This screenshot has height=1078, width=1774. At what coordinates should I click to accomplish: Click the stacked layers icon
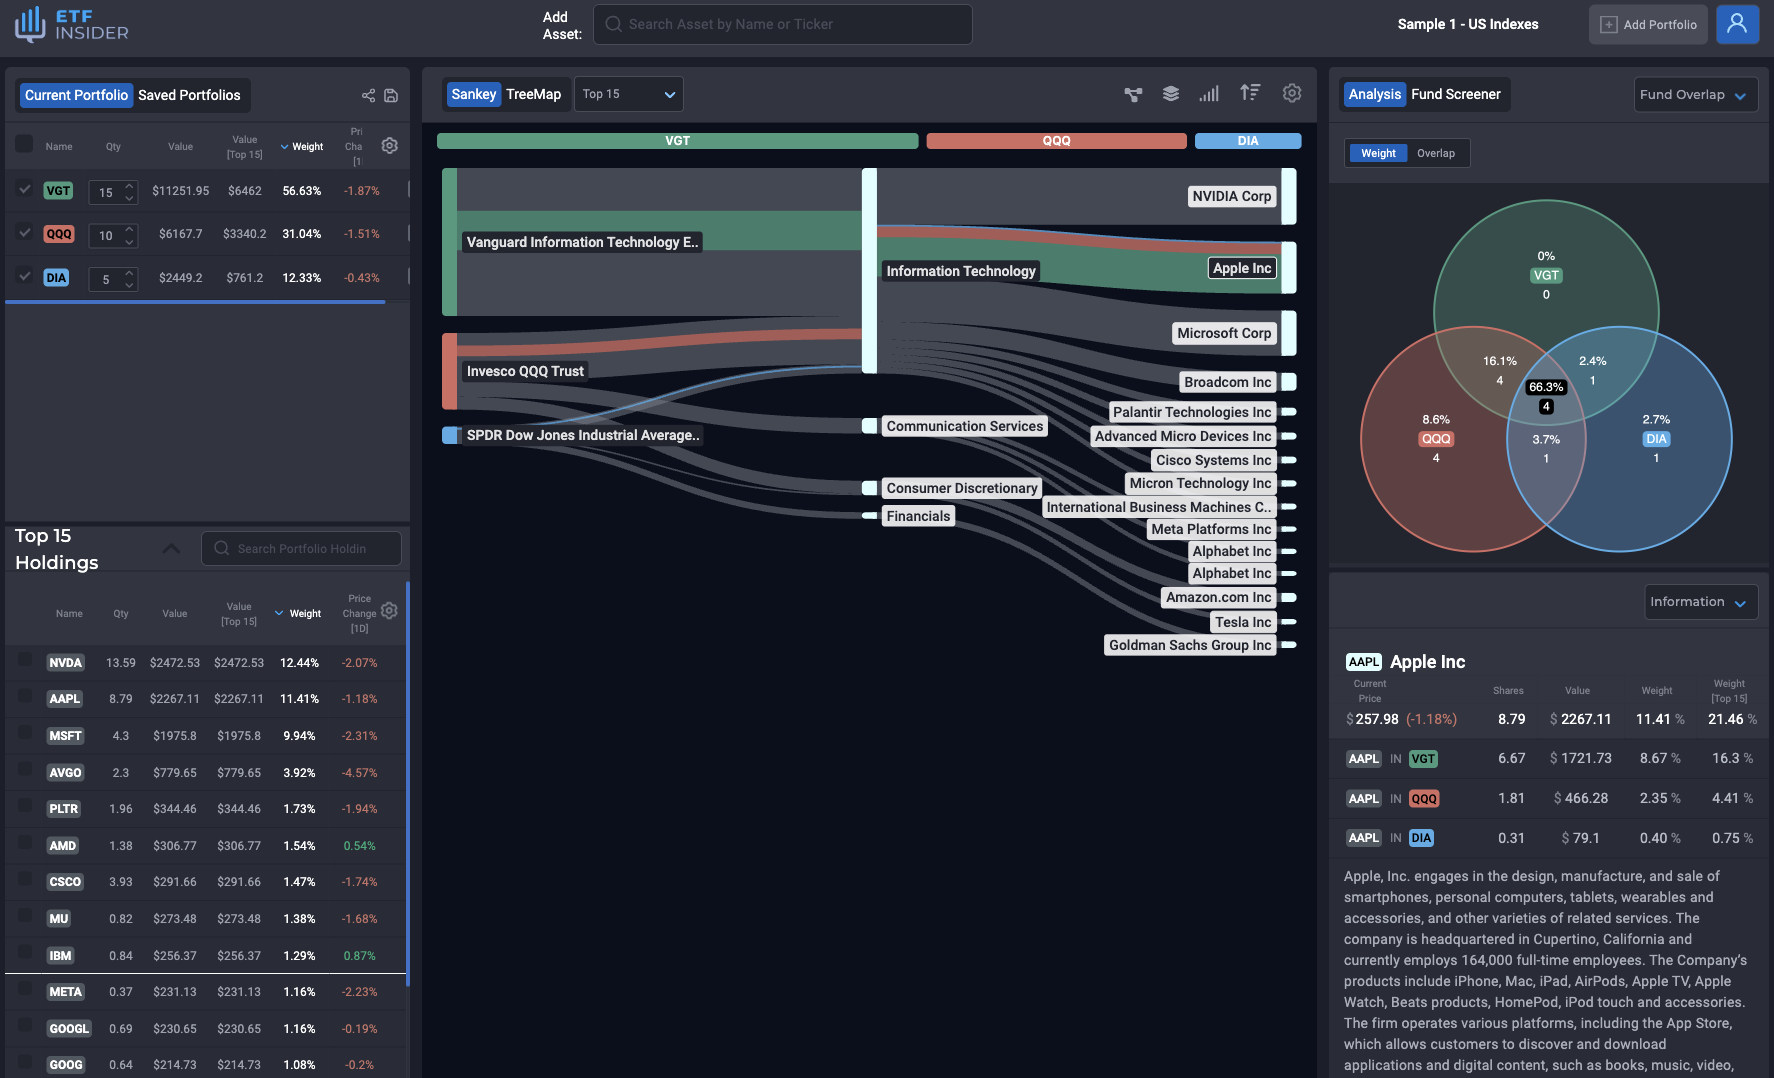point(1171,94)
